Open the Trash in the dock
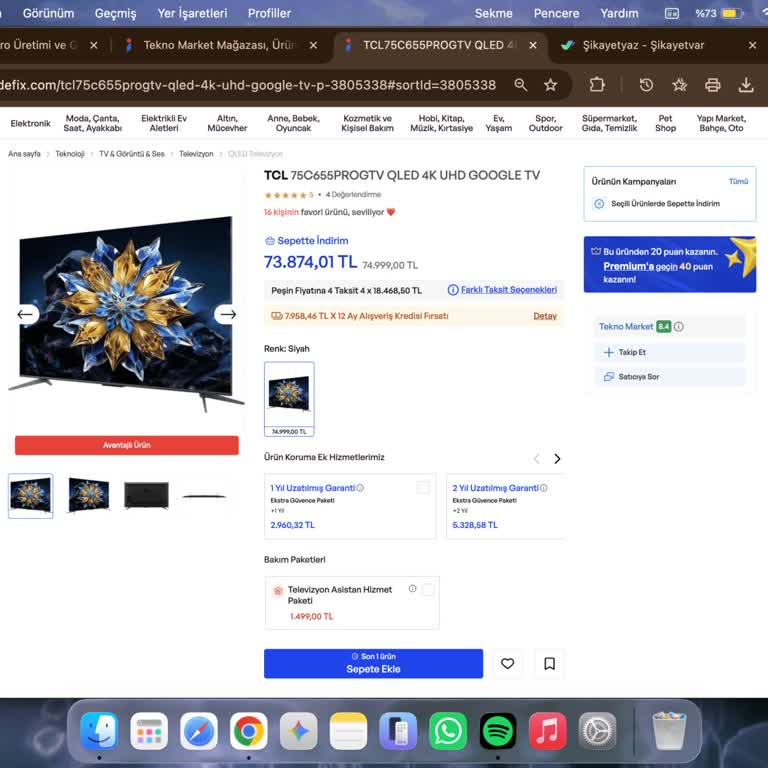768x768 pixels. [x=669, y=731]
